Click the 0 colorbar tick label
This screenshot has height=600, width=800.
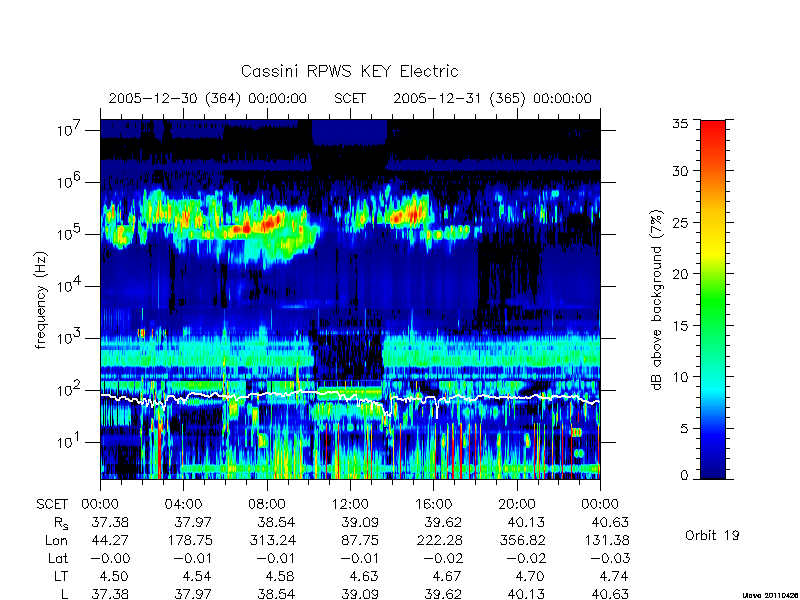click(684, 476)
